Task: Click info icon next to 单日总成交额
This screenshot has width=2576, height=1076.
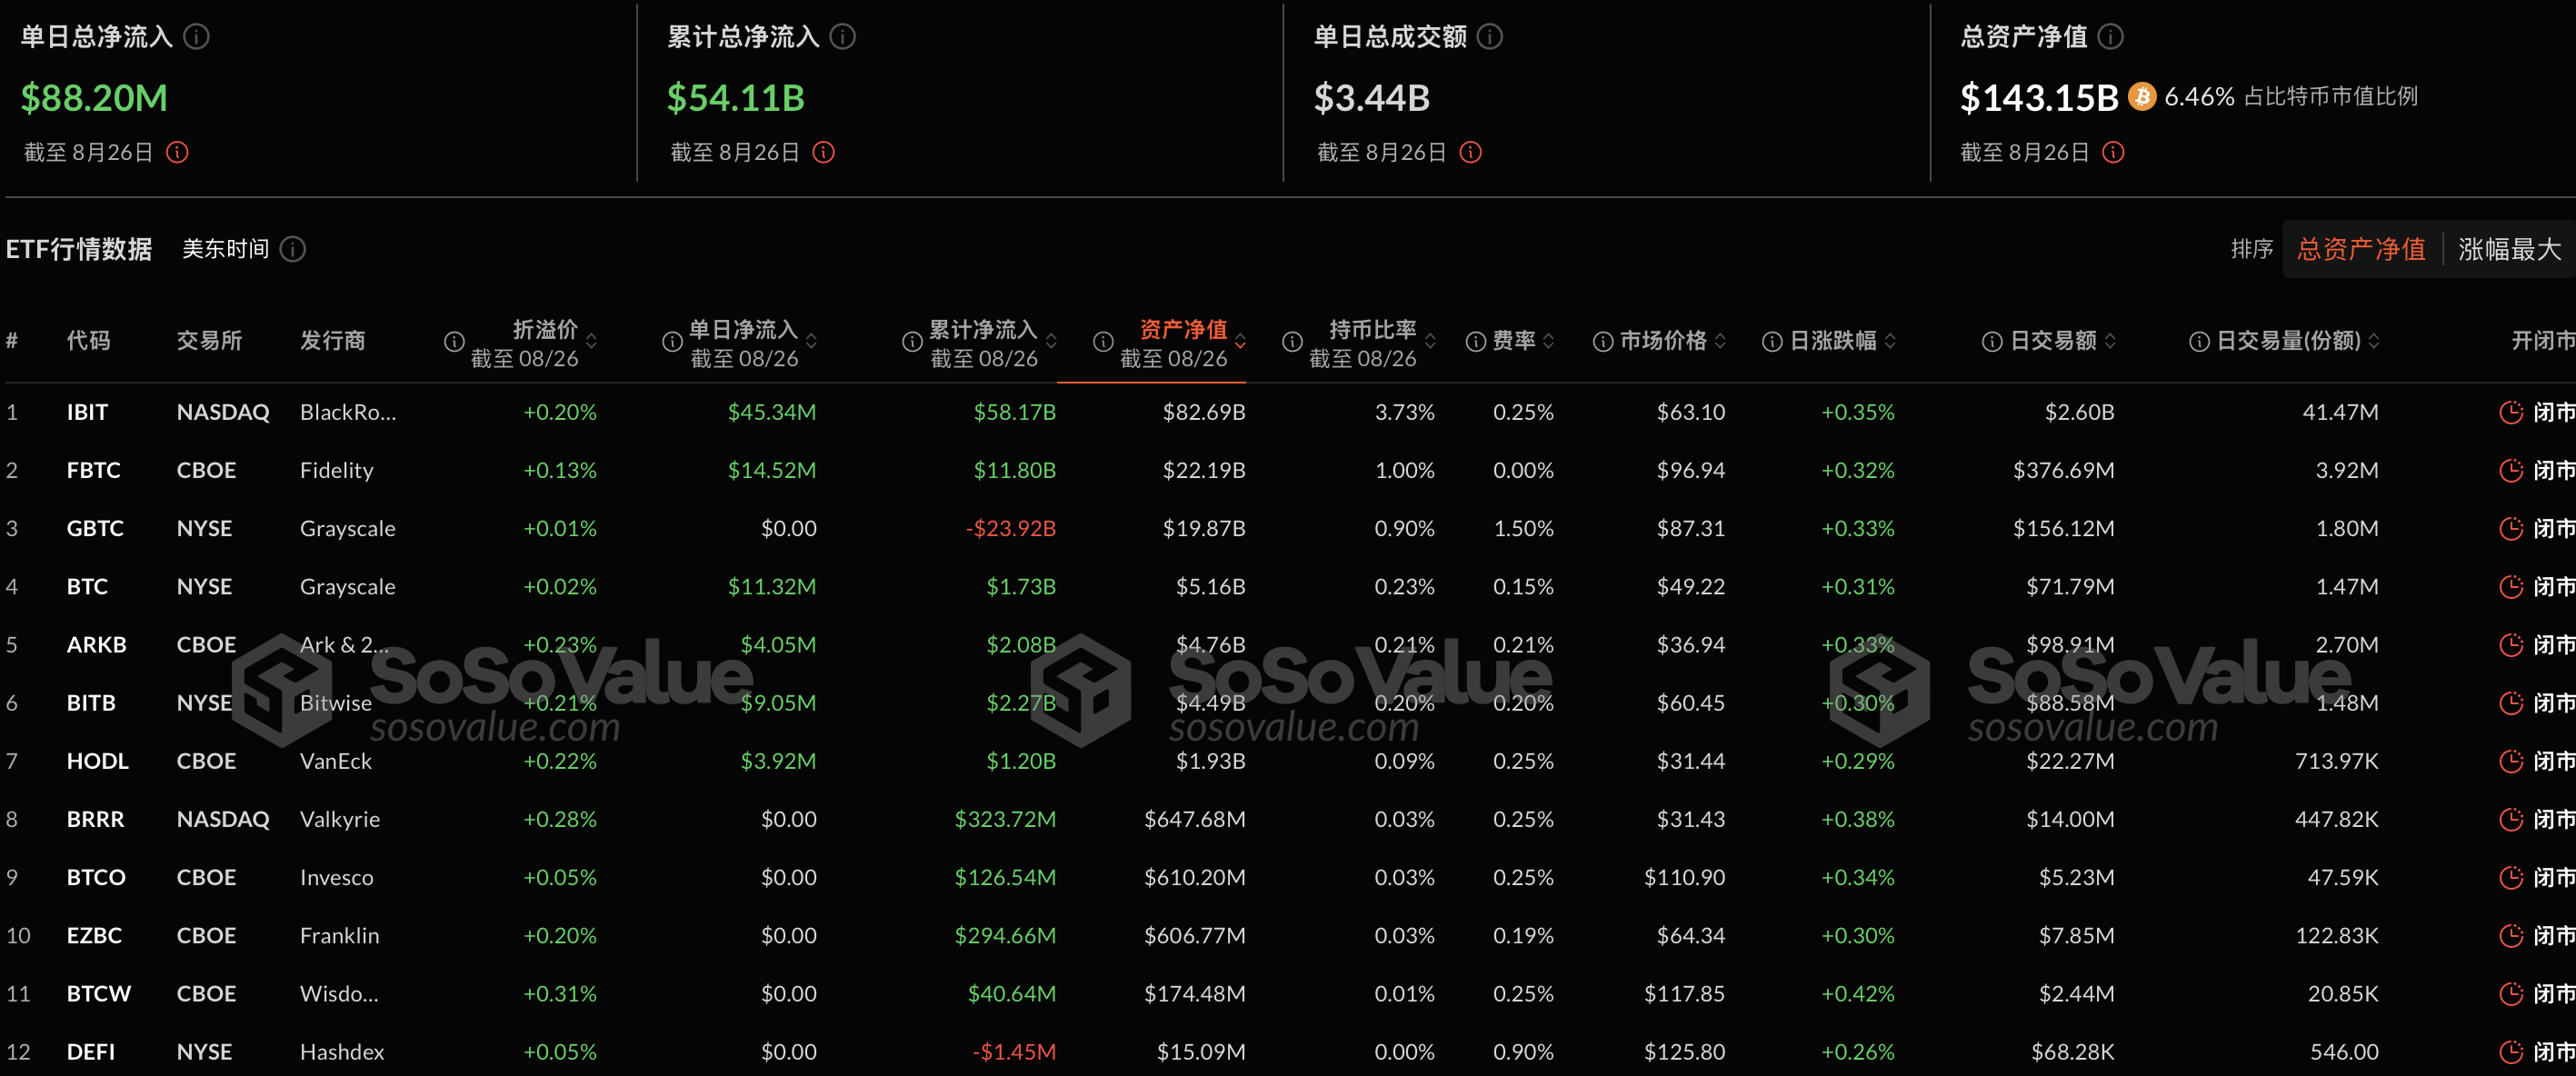Action: tap(1490, 37)
